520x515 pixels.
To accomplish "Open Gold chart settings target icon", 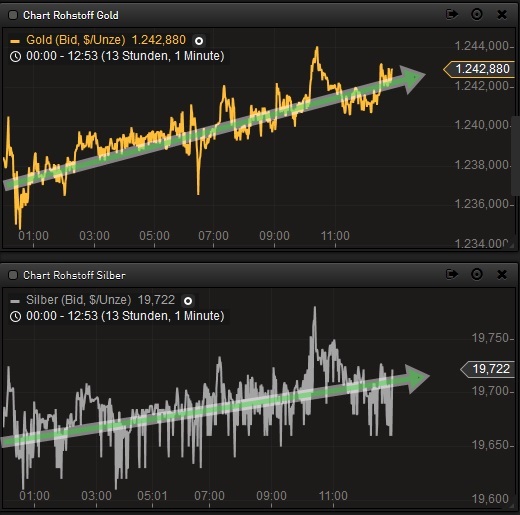I will 477,14.
